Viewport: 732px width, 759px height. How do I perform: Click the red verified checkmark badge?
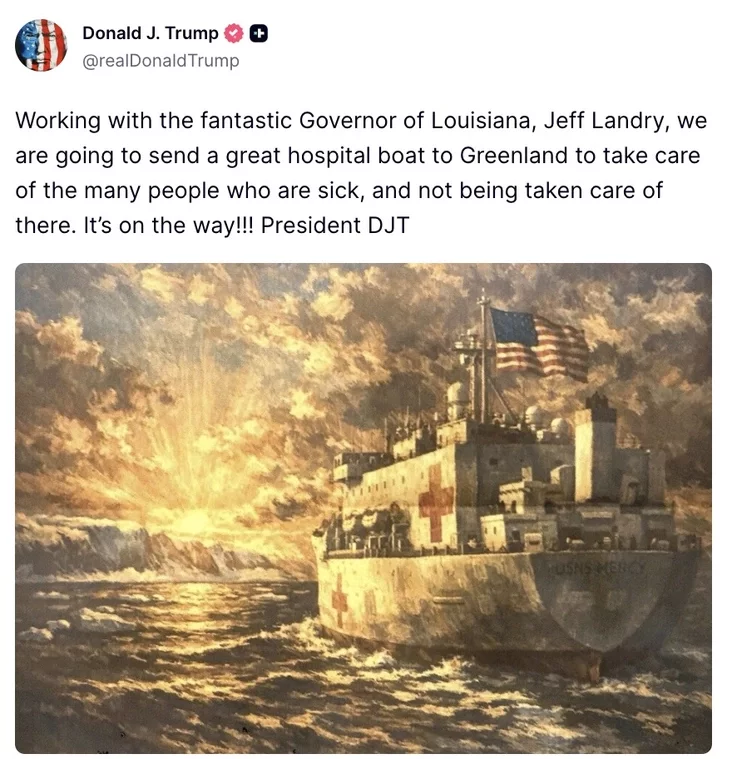[235, 33]
